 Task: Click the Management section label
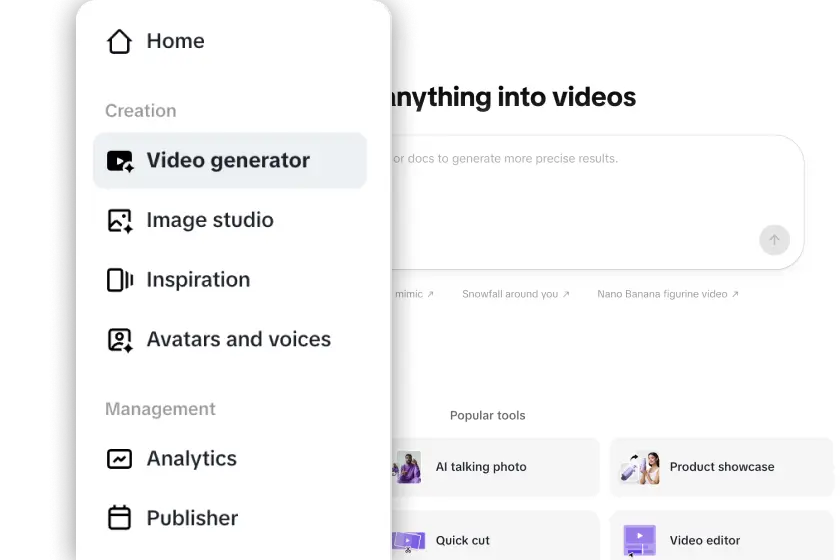point(160,409)
